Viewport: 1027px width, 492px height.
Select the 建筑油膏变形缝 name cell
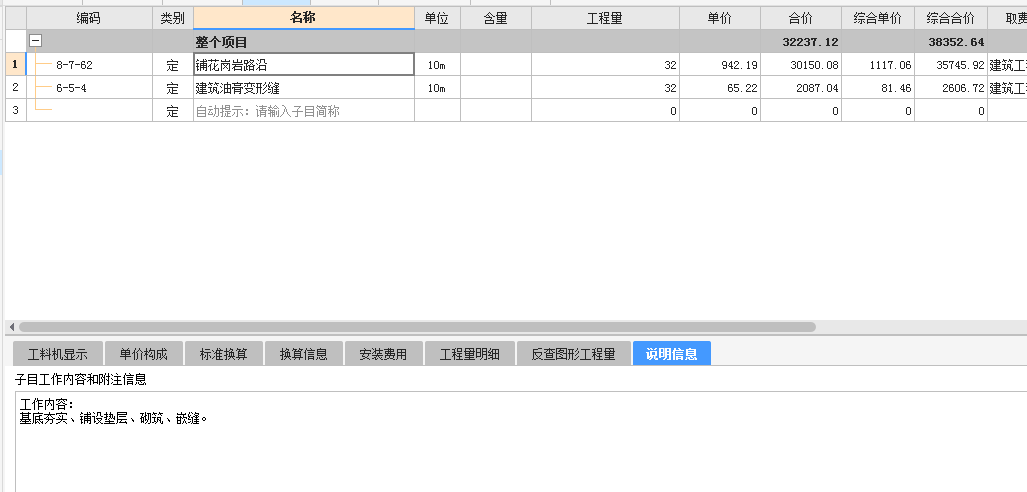304,88
